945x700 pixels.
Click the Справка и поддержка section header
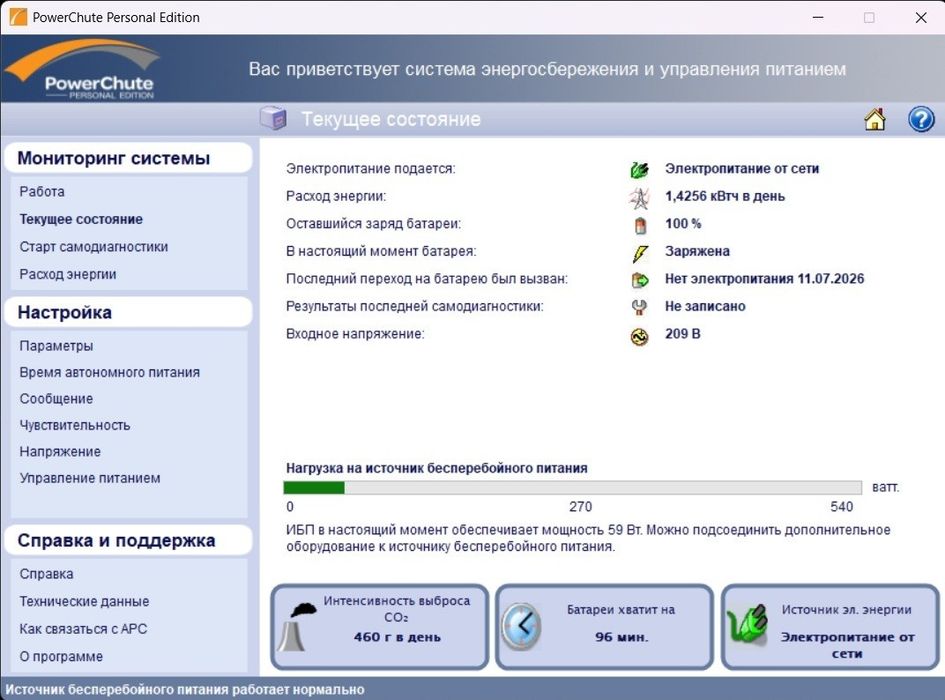(128, 540)
